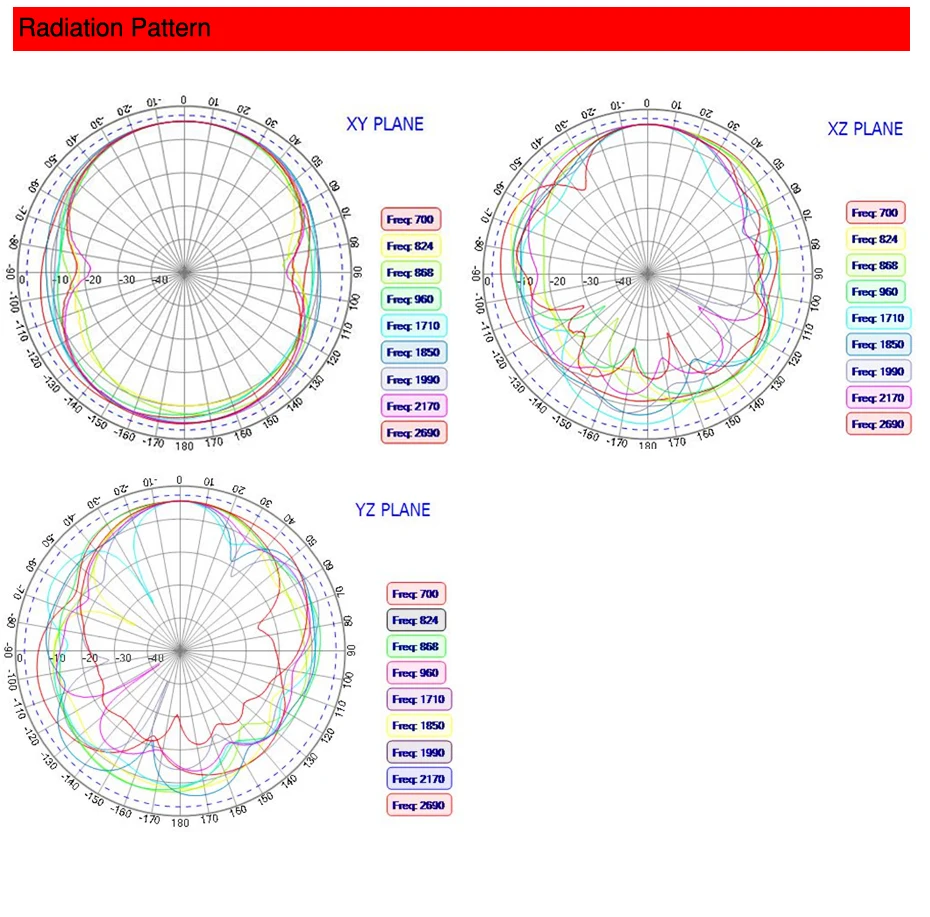Screen dimensions: 930x917
Task: Click Freq 1710 legend in YZ plane
Action: (419, 699)
